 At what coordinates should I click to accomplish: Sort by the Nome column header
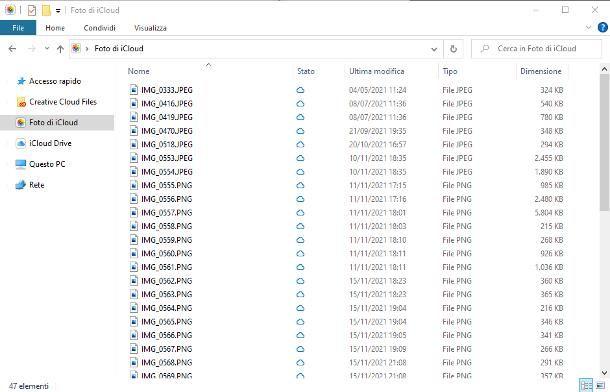pos(138,71)
